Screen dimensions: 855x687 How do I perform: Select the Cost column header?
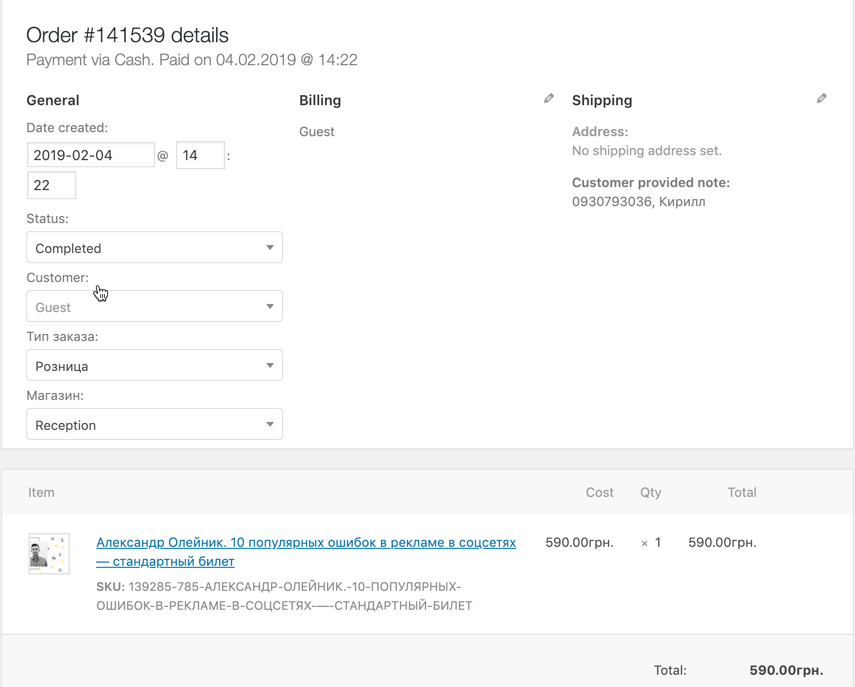point(600,492)
